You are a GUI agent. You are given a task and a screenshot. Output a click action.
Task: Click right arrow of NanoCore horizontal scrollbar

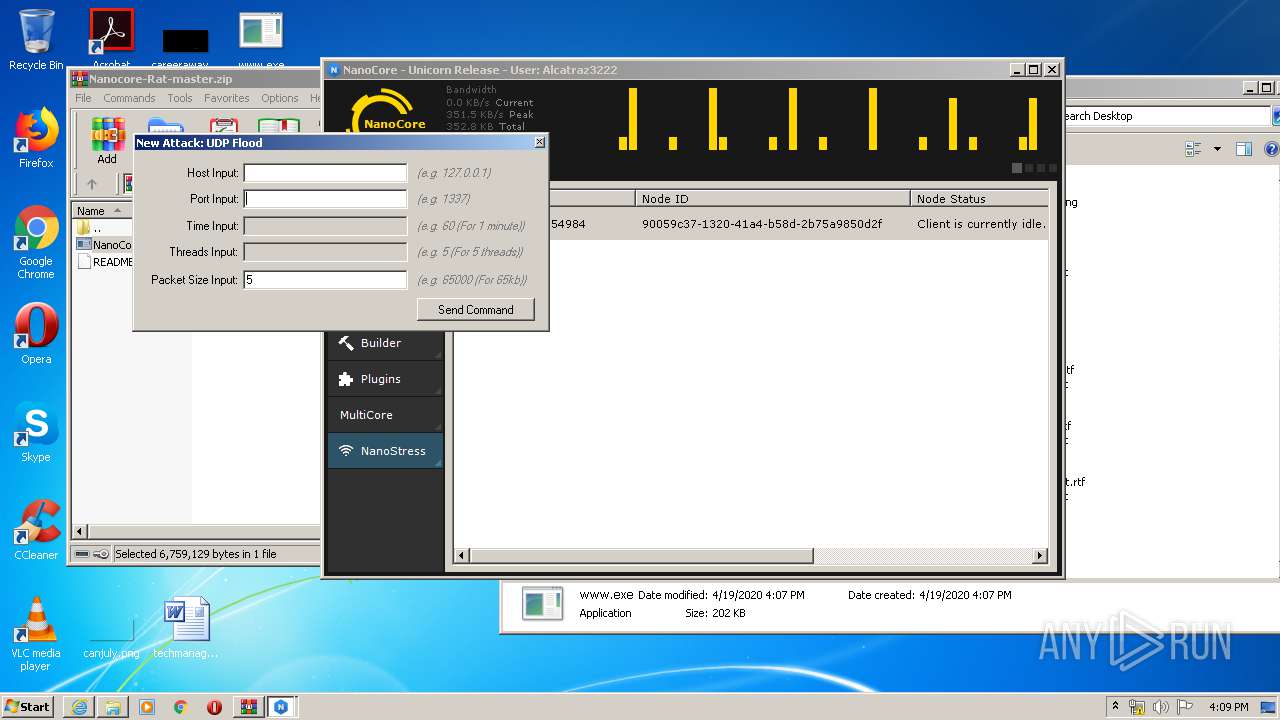pyautogui.click(x=1040, y=555)
